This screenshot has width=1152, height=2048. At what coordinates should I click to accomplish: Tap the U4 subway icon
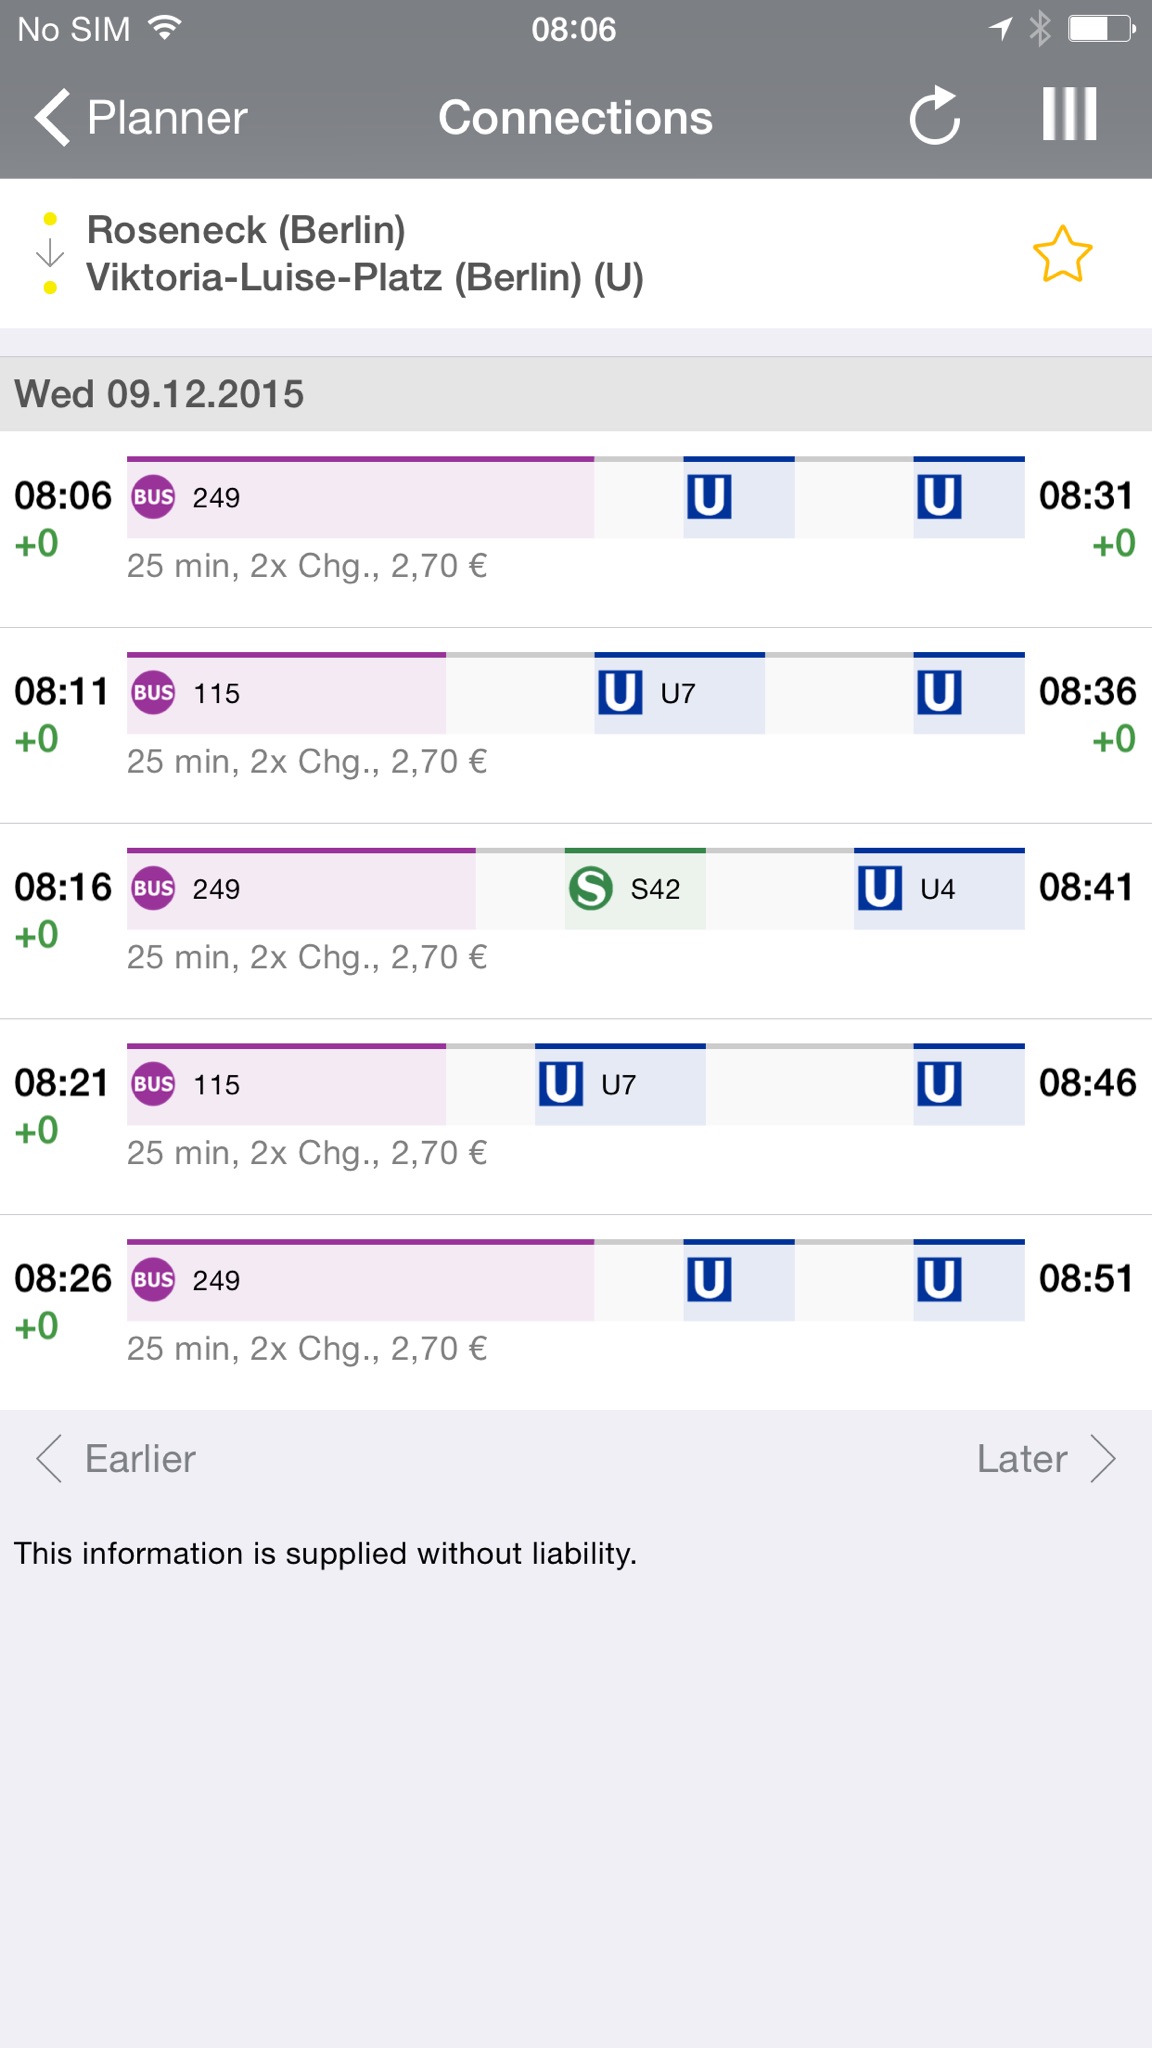[880, 888]
